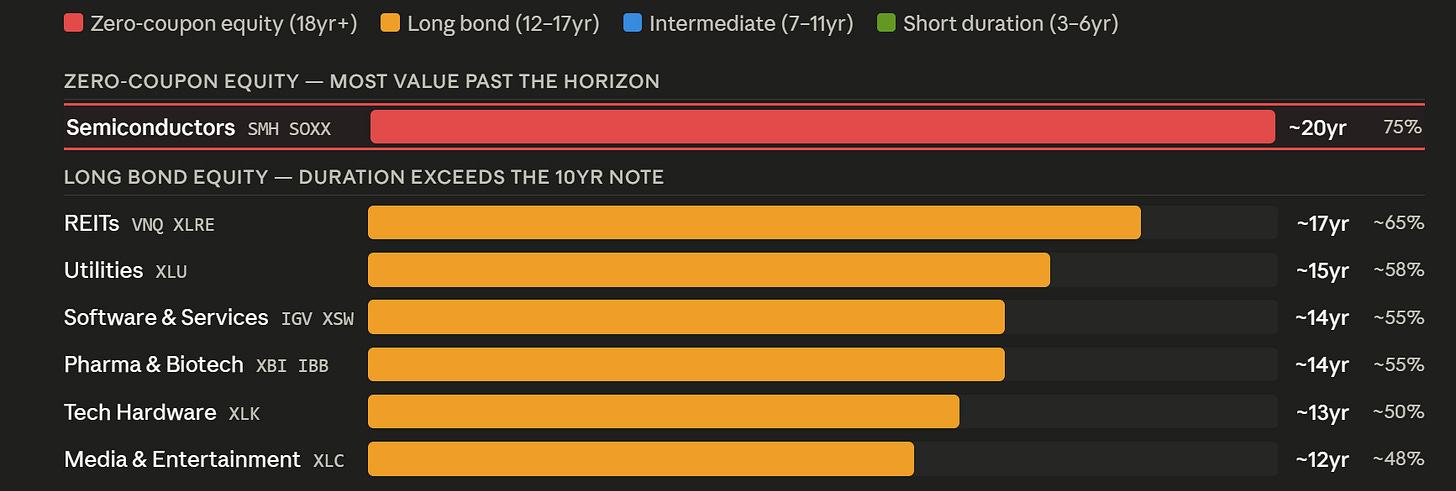This screenshot has width=1456, height=491.
Task: Click the green Short duration legend swatch
Action: 885,23
